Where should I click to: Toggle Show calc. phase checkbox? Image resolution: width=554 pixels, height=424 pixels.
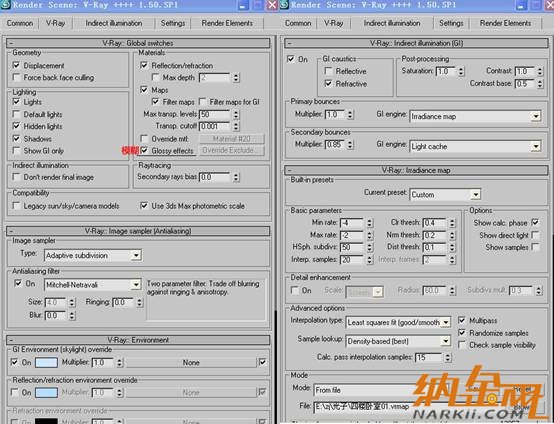pyautogui.click(x=535, y=223)
